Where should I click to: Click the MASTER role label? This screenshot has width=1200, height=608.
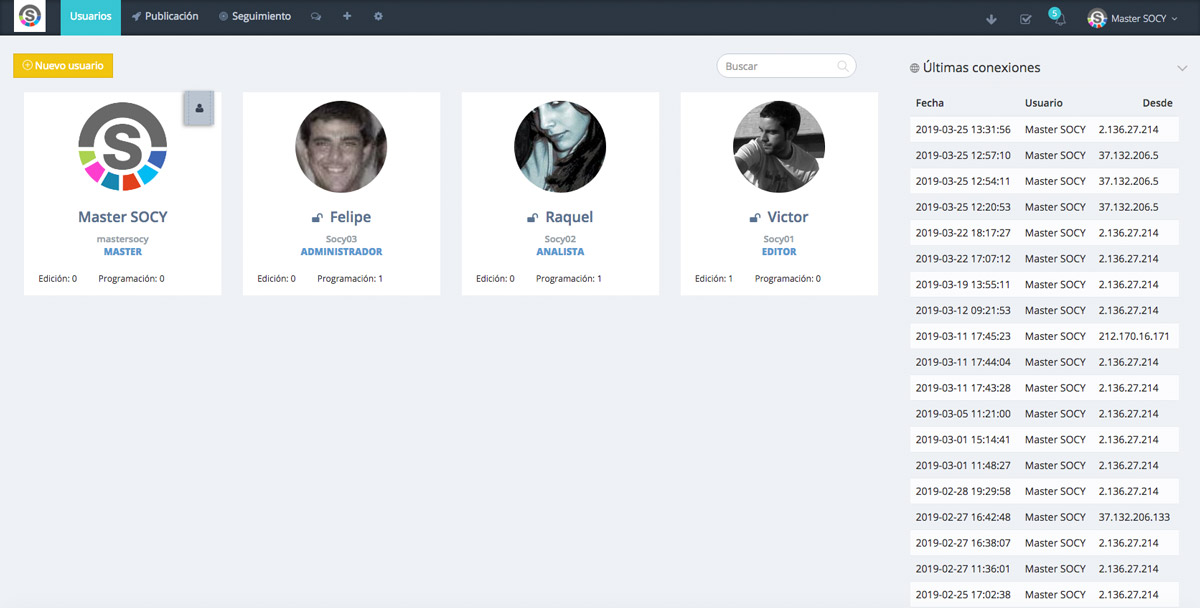point(122,252)
